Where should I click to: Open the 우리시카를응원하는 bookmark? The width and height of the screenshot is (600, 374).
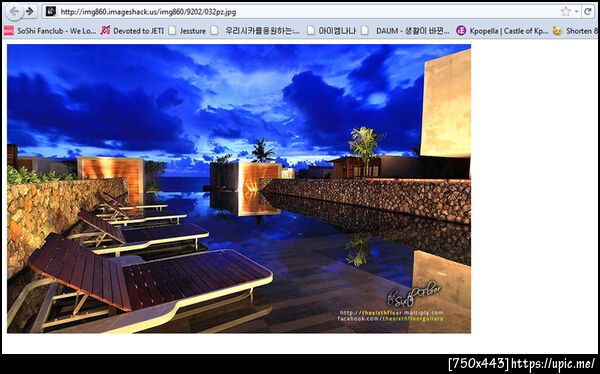tap(255, 31)
